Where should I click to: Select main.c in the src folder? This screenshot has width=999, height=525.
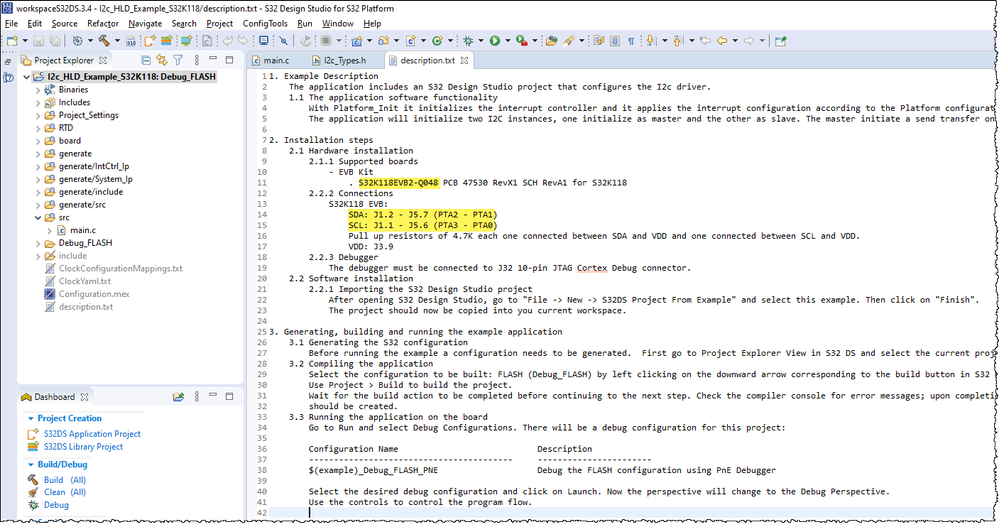[83, 230]
